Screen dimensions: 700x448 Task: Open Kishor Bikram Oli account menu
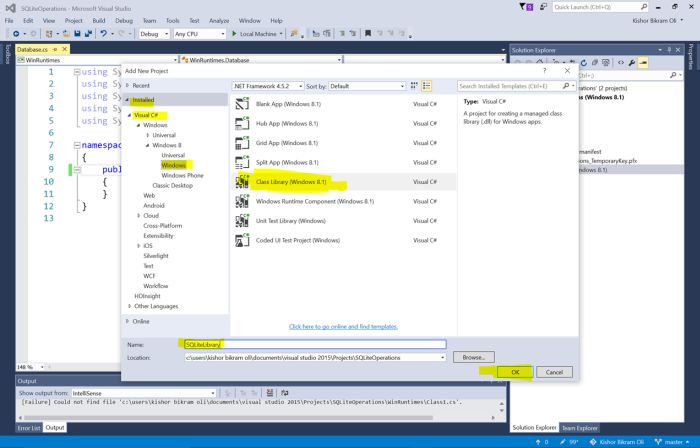(658, 21)
